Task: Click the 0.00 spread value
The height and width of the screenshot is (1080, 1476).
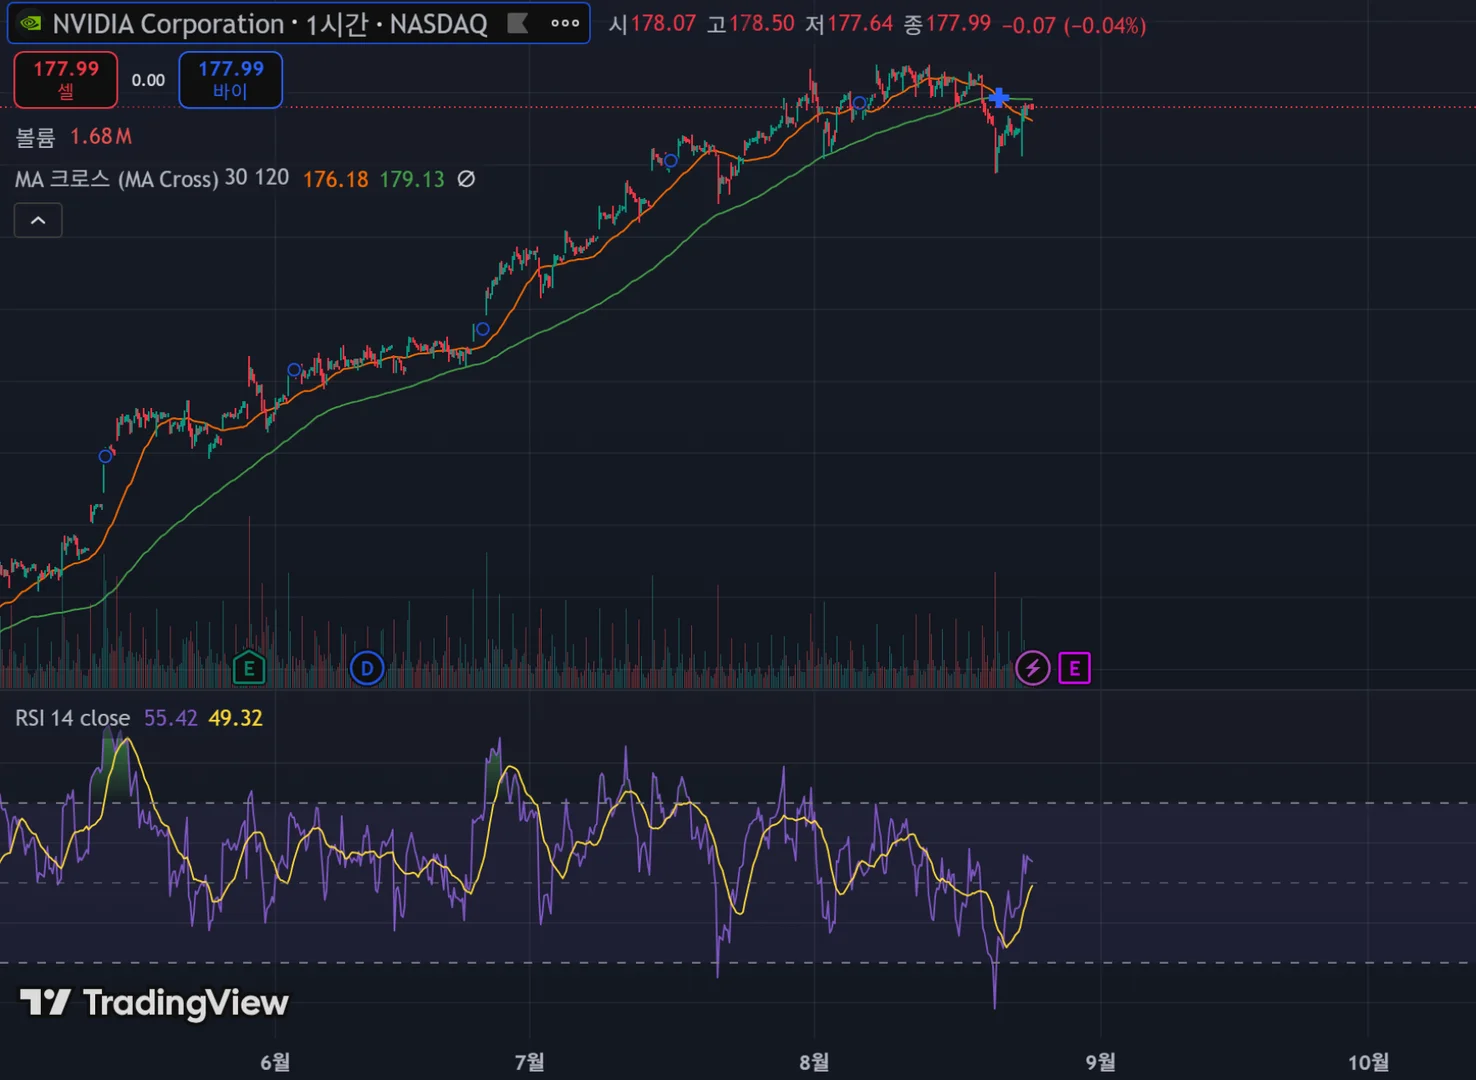Action: click(148, 80)
